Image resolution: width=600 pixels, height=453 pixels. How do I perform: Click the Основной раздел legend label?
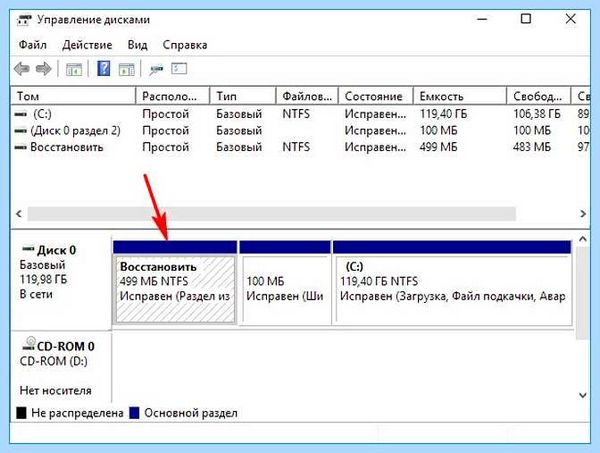point(191,413)
